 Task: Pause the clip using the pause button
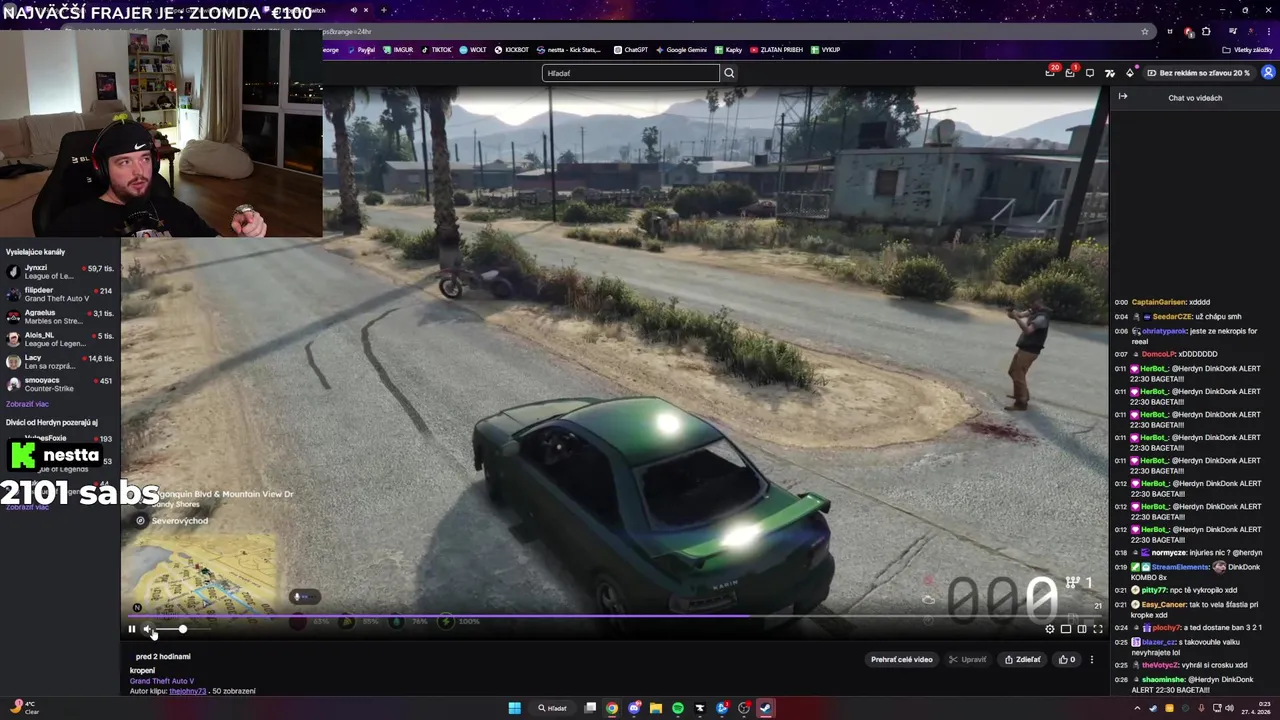[x=131, y=629]
